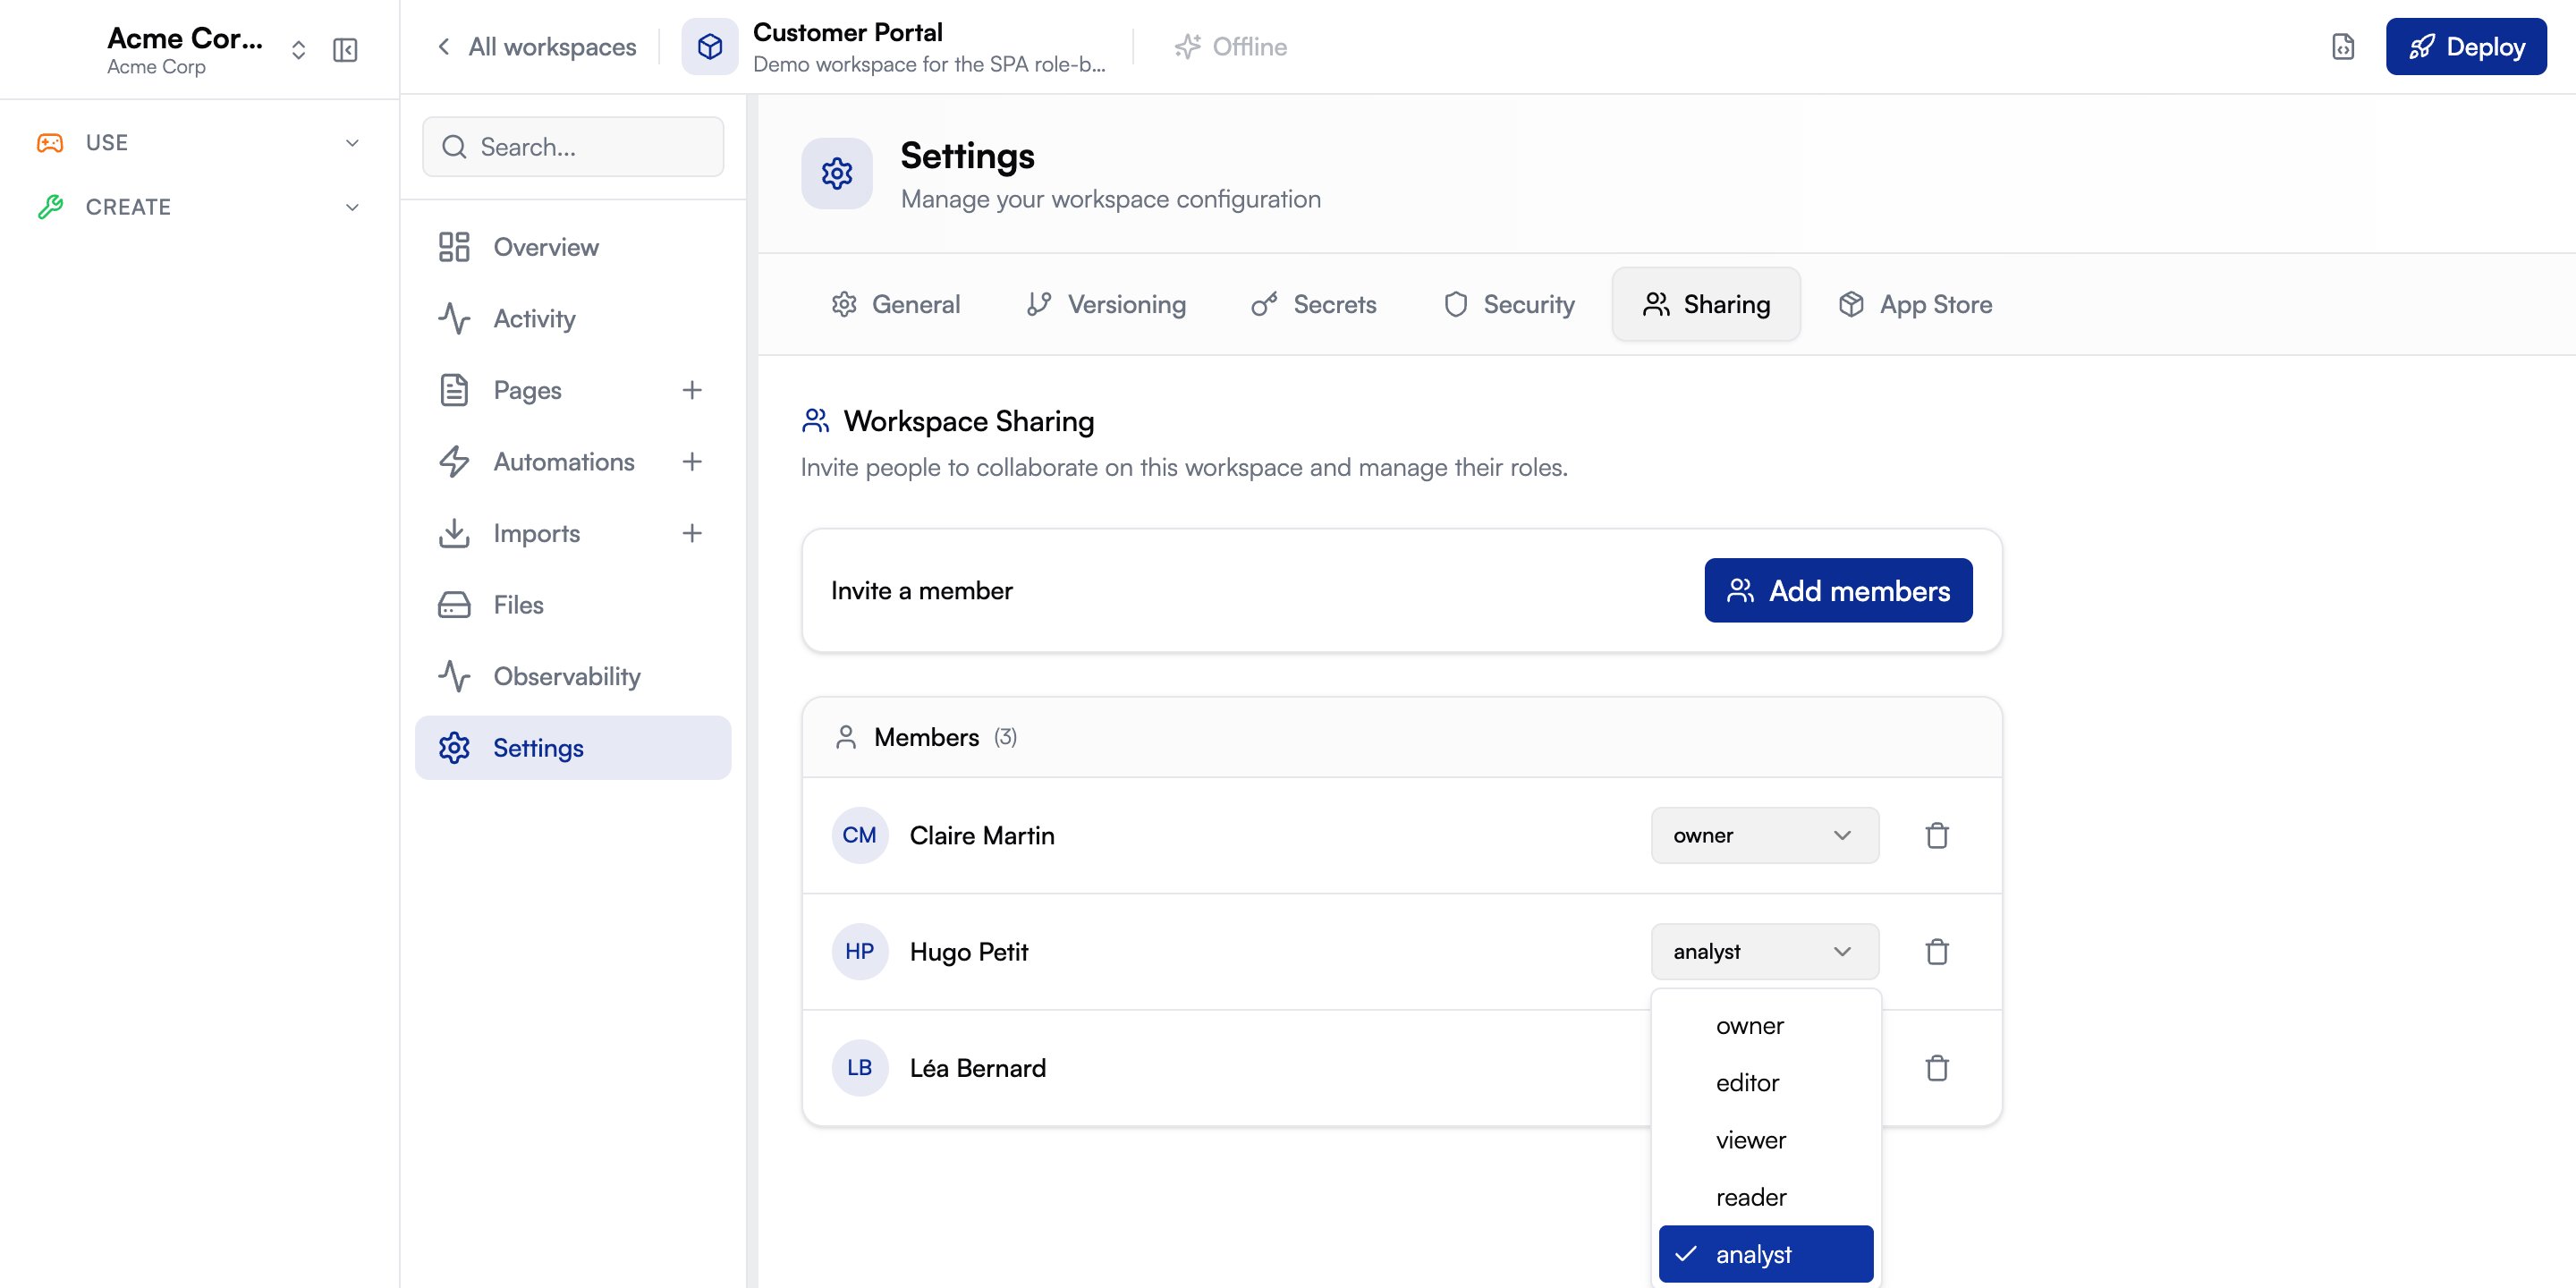The image size is (2576, 1288).
Task: Add a new automation with plus icon
Action: click(692, 462)
